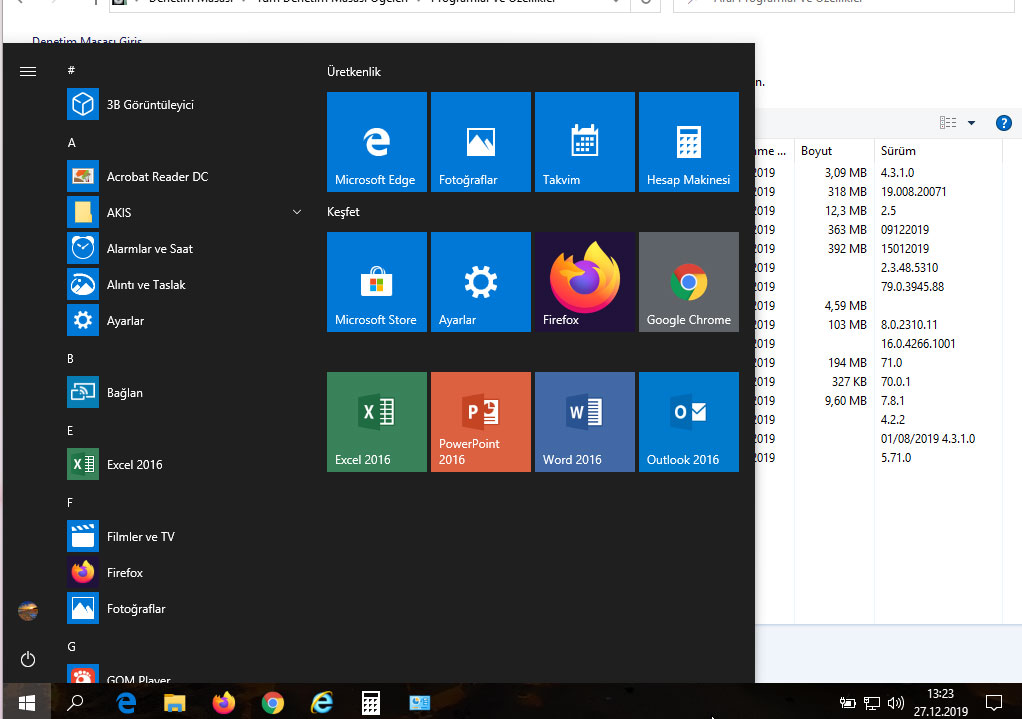Select the Üretkenlik tile group title

tap(354, 72)
